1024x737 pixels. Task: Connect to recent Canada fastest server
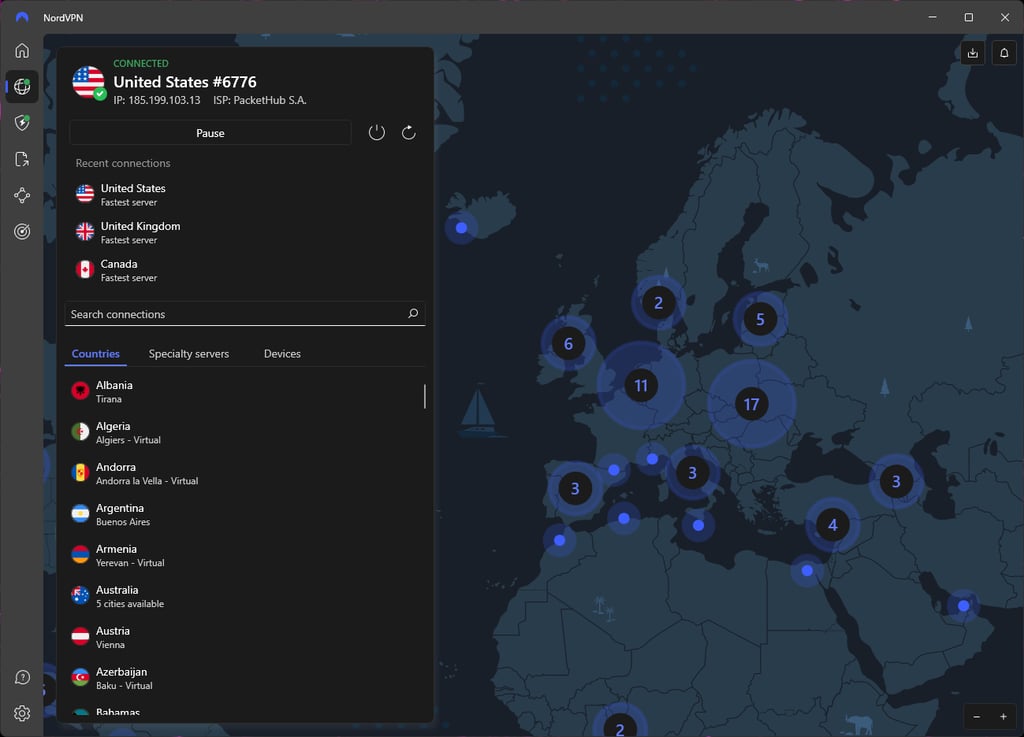coord(245,270)
